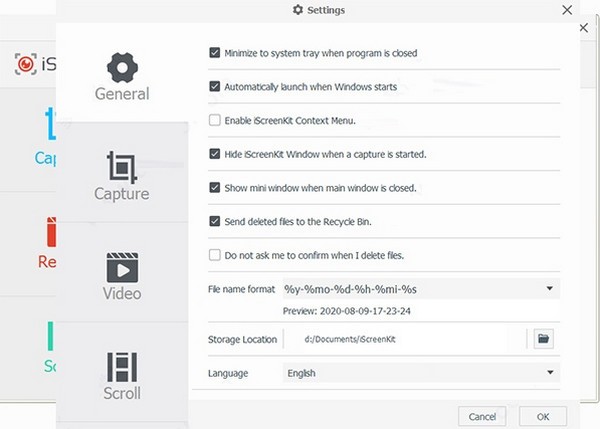
Task: Switch to the Capture tab label
Action: pyautogui.click(x=122, y=194)
